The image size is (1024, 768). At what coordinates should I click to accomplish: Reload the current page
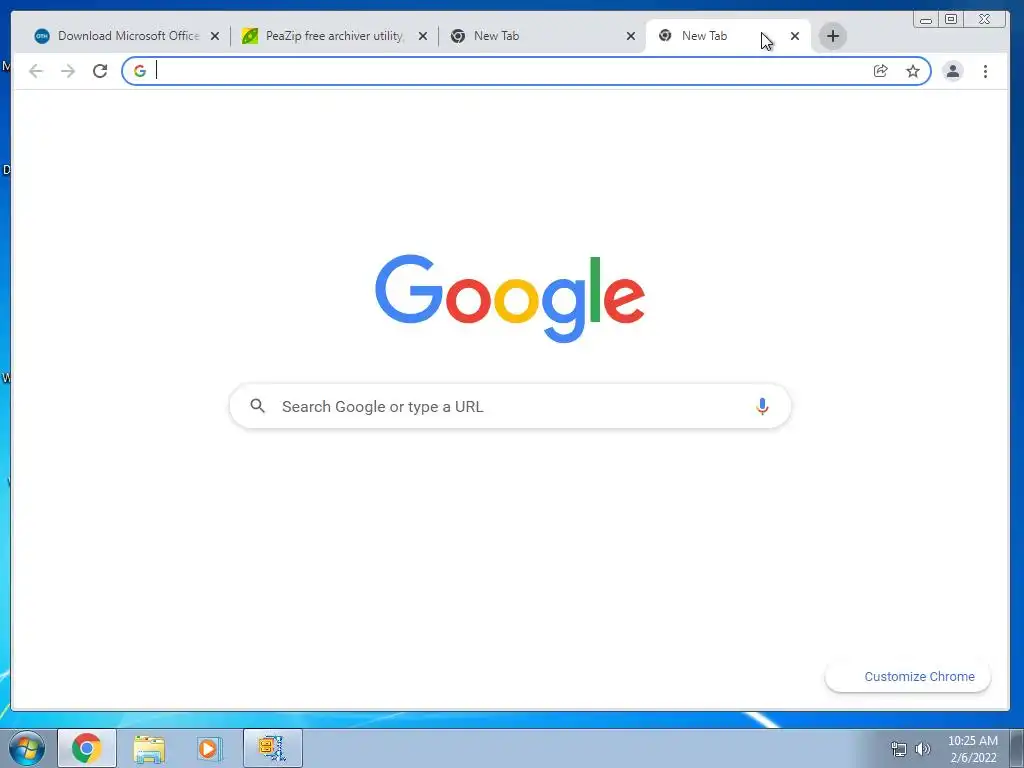coord(100,71)
